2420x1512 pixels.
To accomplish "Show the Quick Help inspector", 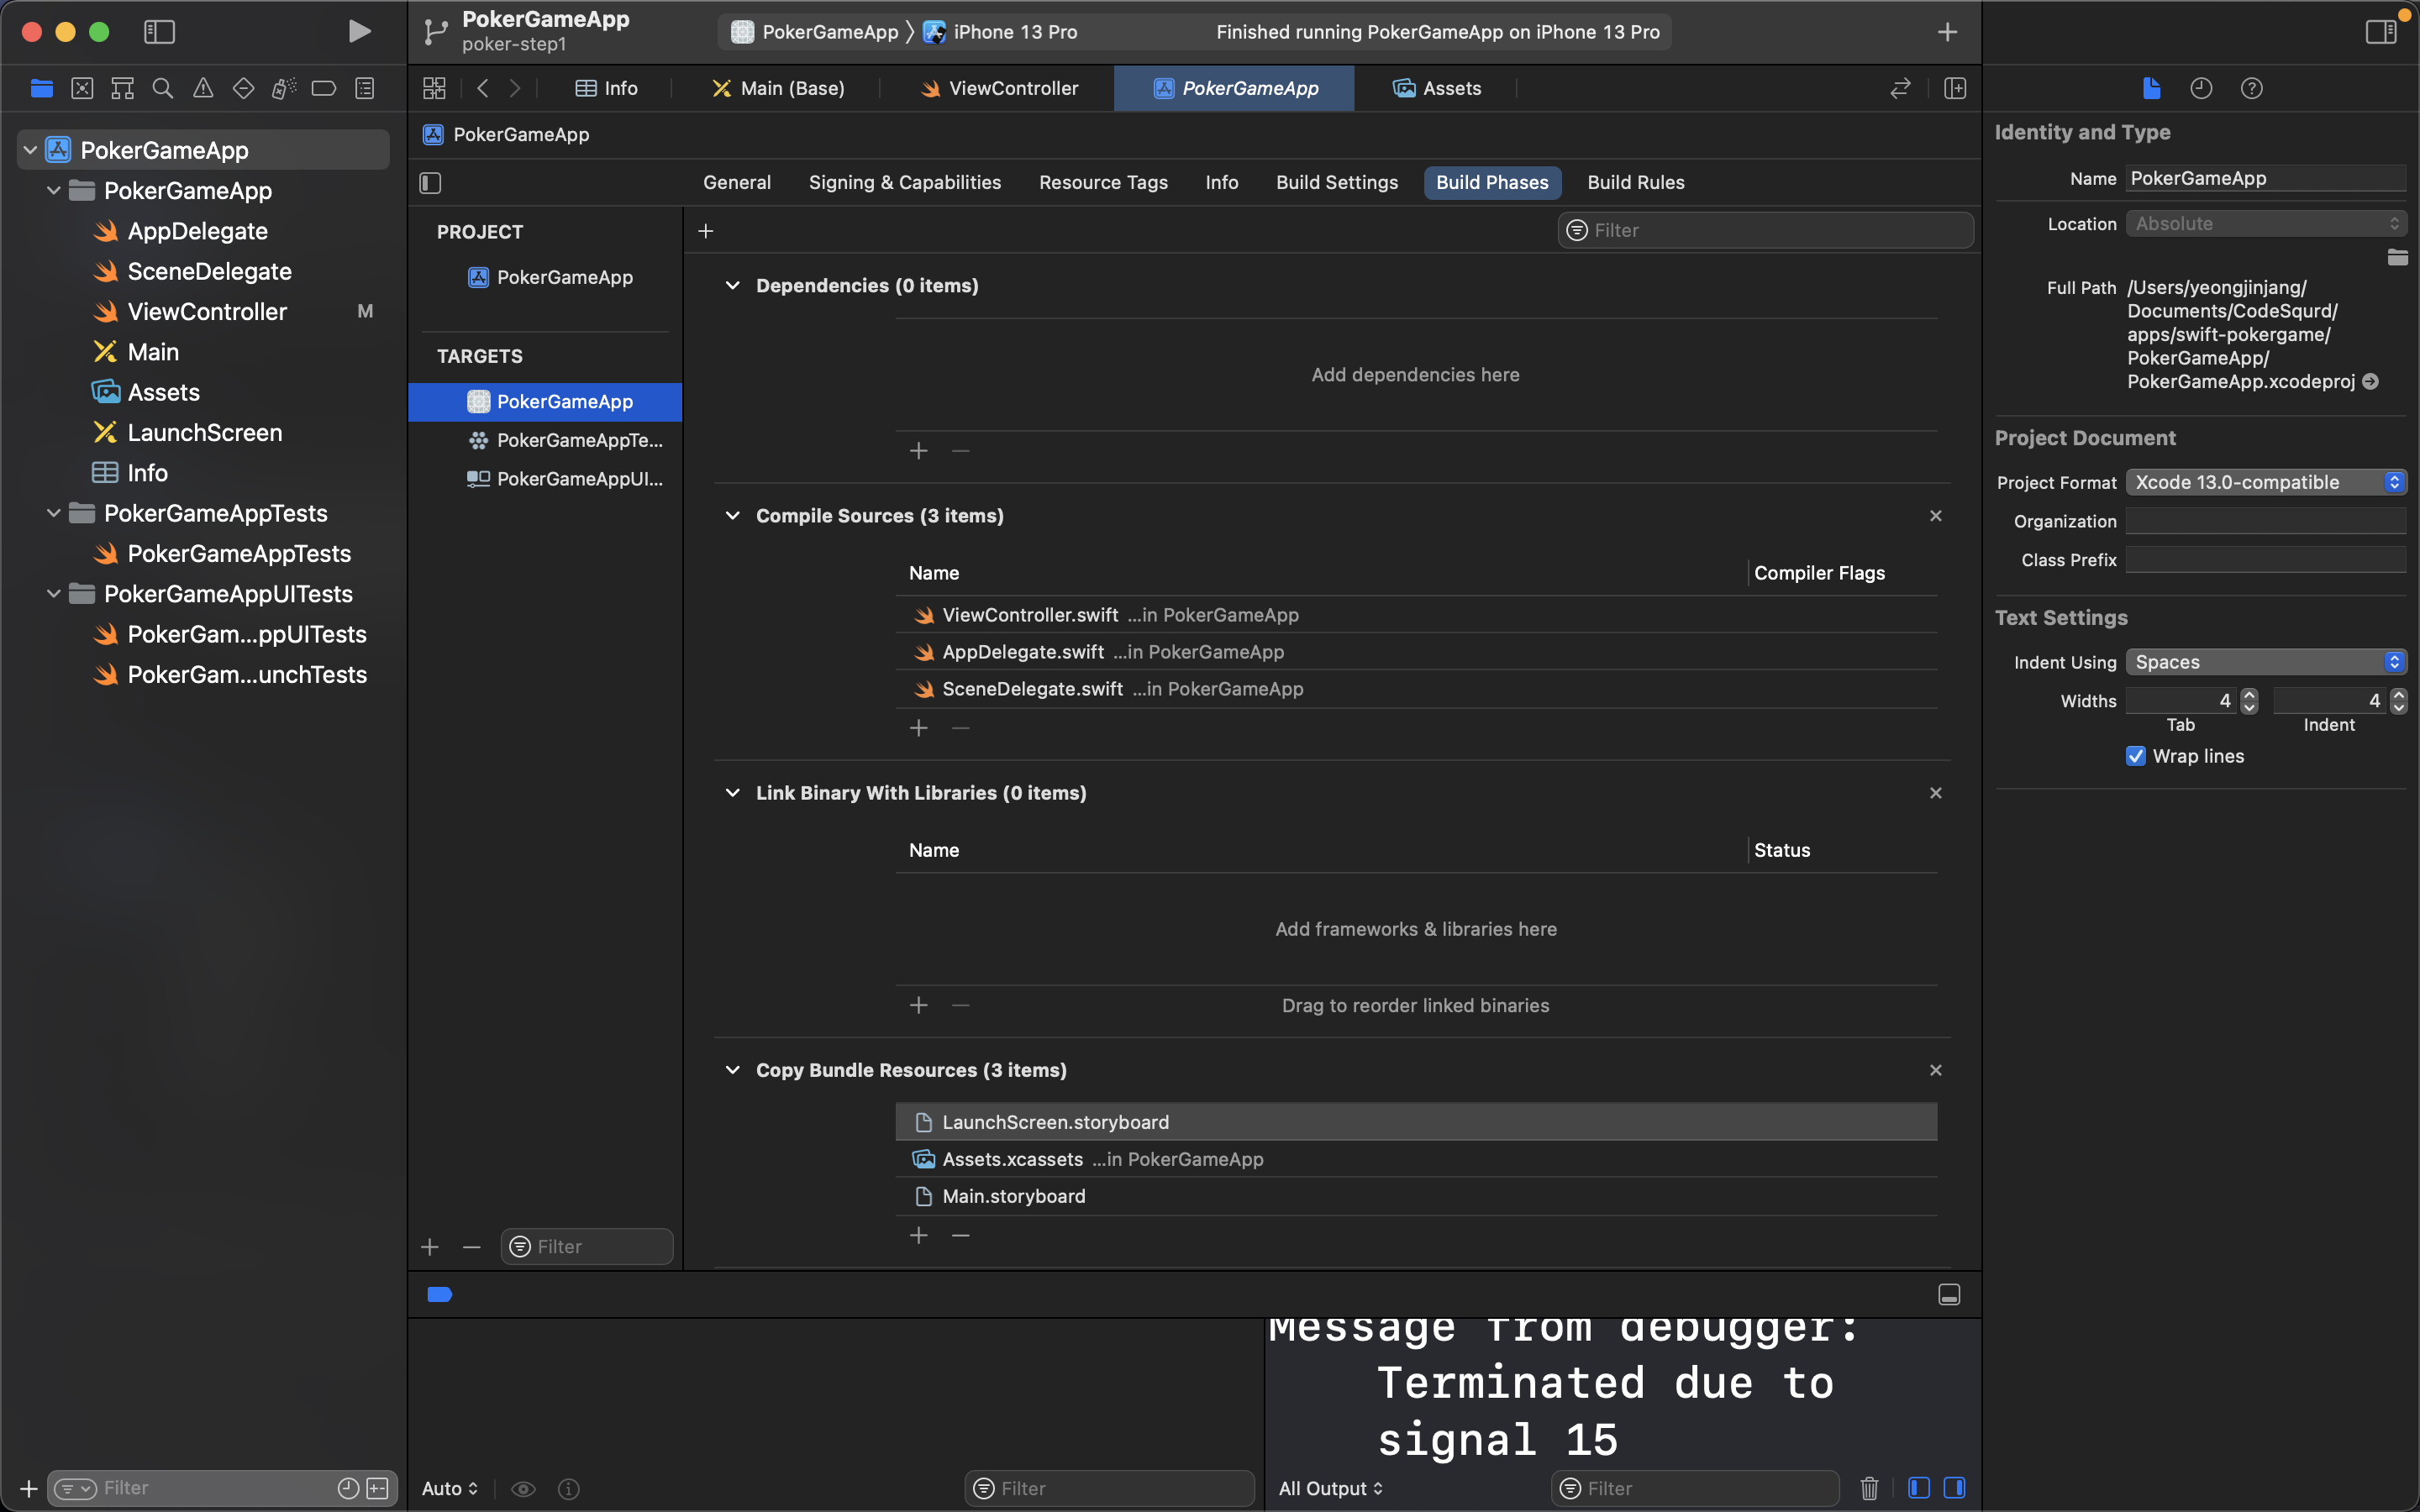I will 2251,88.
